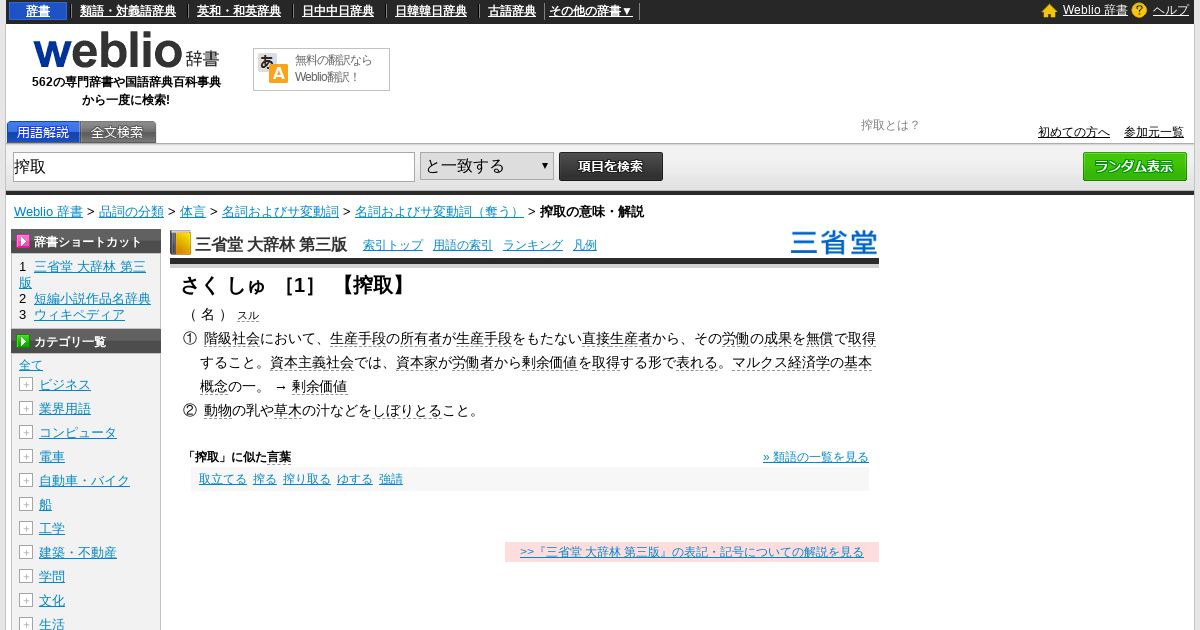This screenshot has width=1200, height=630.
Task: Expand the 業界用語 category plus icon
Action: coord(26,408)
